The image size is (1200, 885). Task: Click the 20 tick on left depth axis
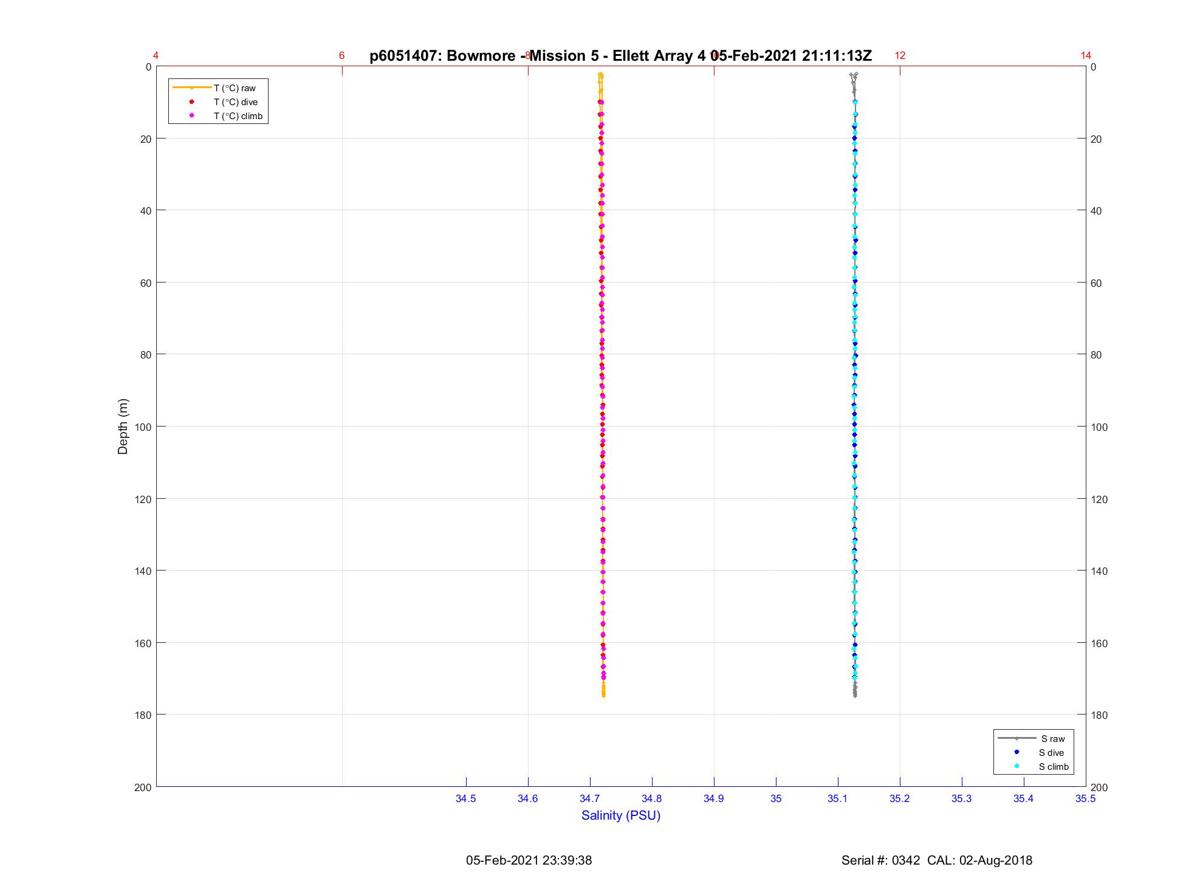tap(146, 139)
